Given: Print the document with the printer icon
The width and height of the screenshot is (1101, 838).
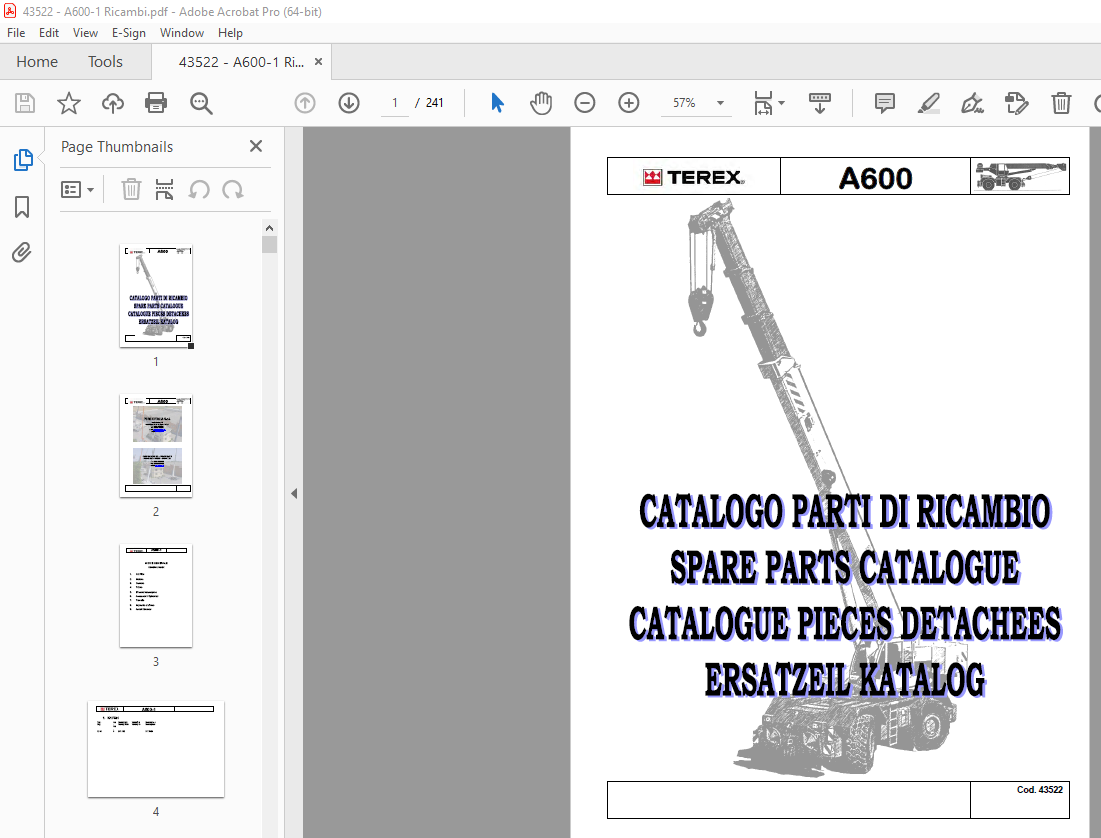Looking at the screenshot, I should (156, 103).
